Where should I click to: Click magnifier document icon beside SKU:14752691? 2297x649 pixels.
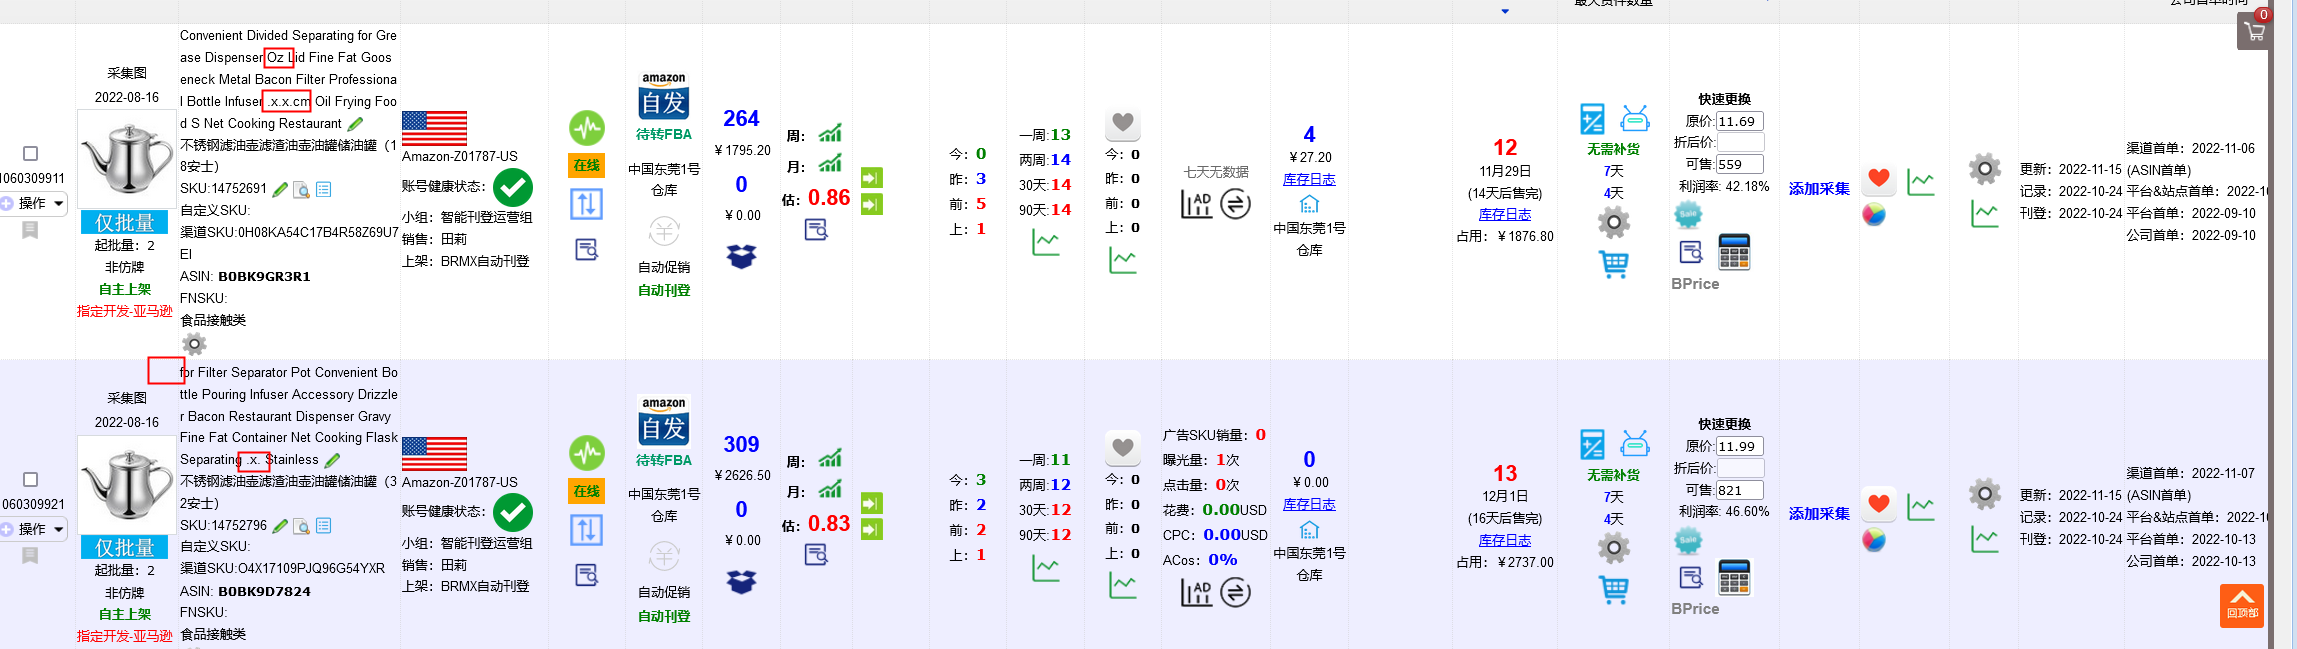click(301, 190)
